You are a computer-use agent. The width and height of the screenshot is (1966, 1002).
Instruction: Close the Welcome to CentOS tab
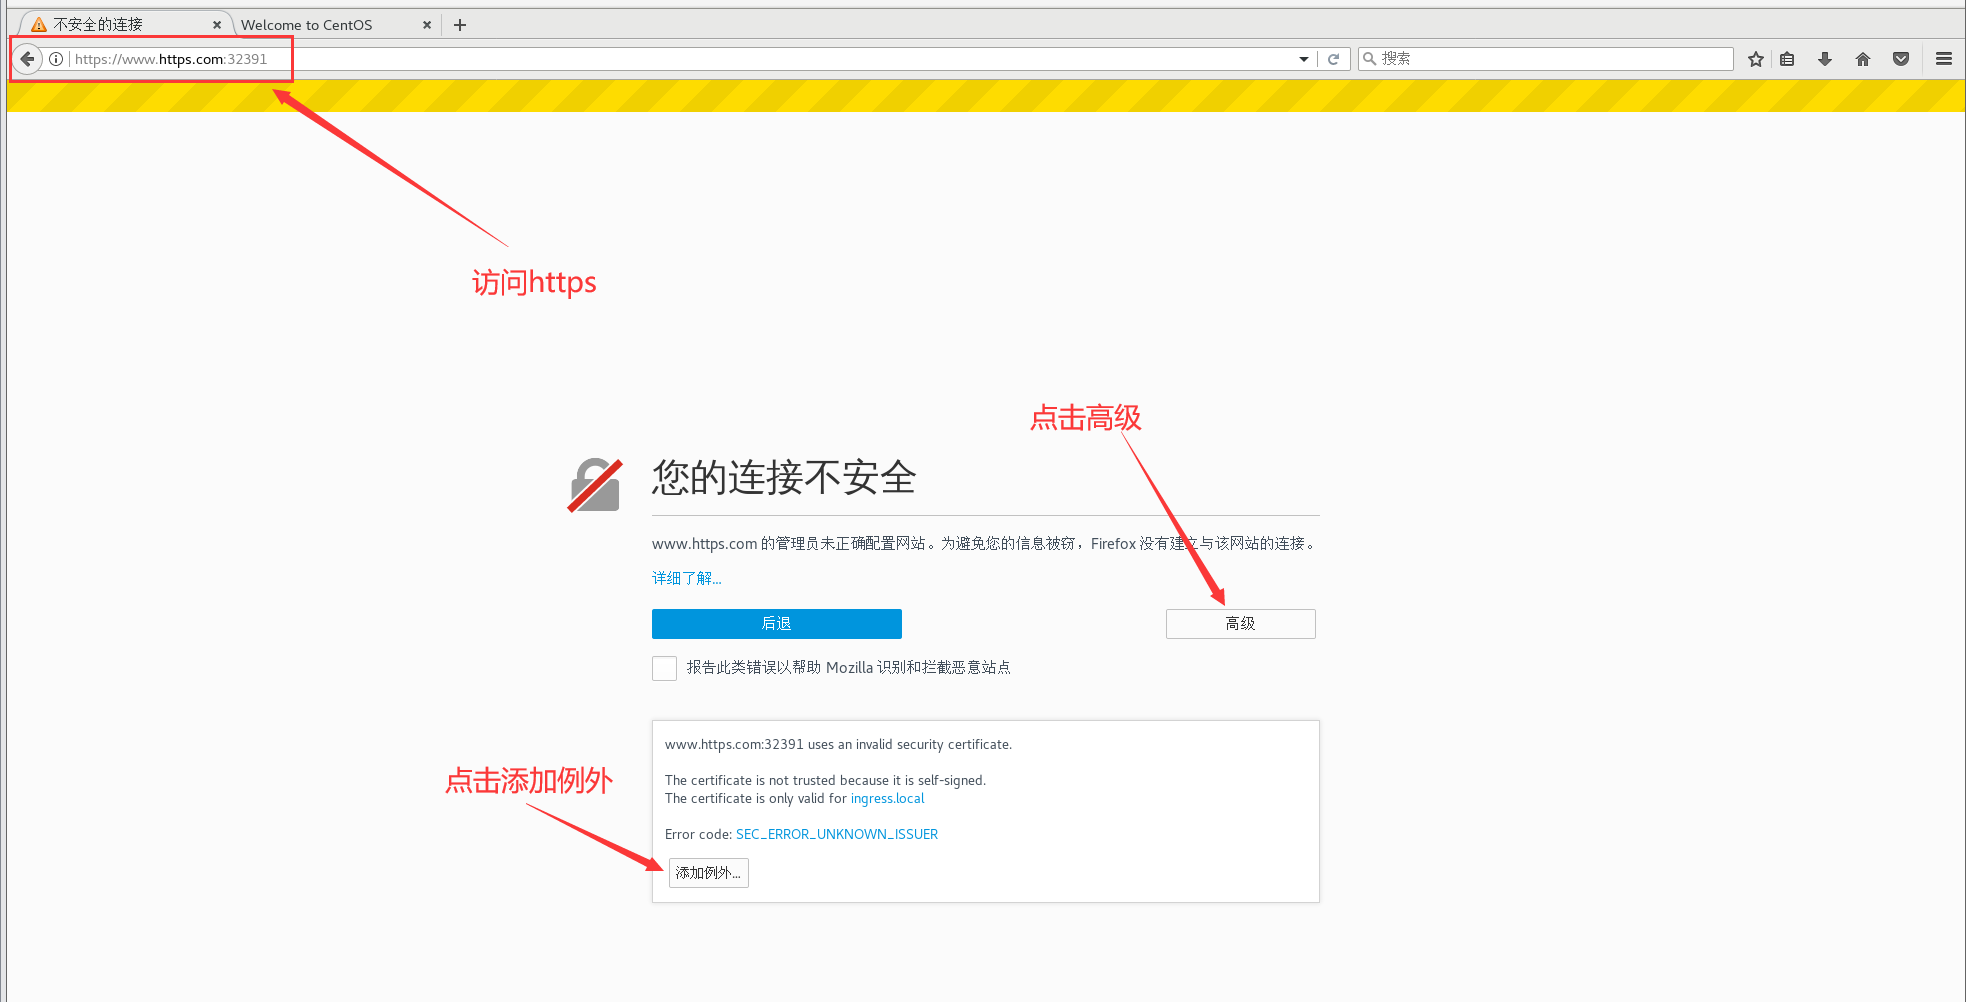pyautogui.click(x=427, y=25)
